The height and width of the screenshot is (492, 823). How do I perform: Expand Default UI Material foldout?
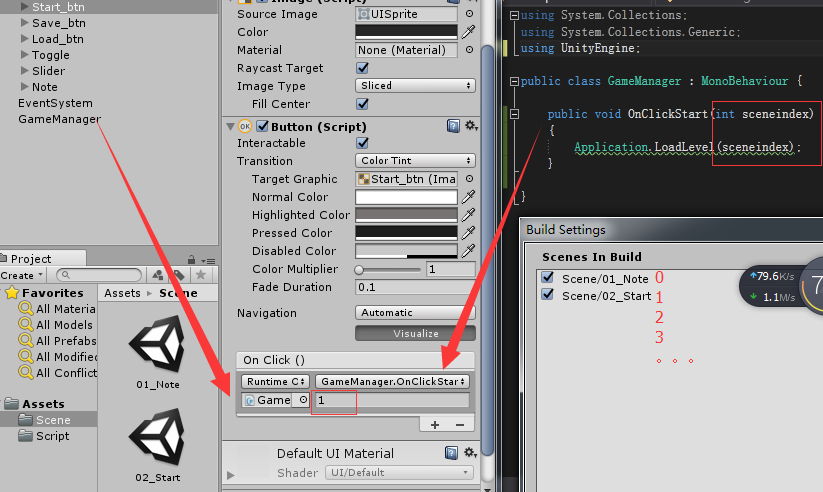(x=230, y=475)
